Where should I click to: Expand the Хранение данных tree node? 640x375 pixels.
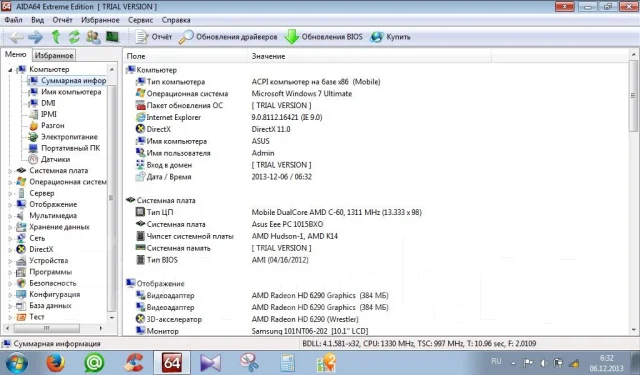(10, 227)
